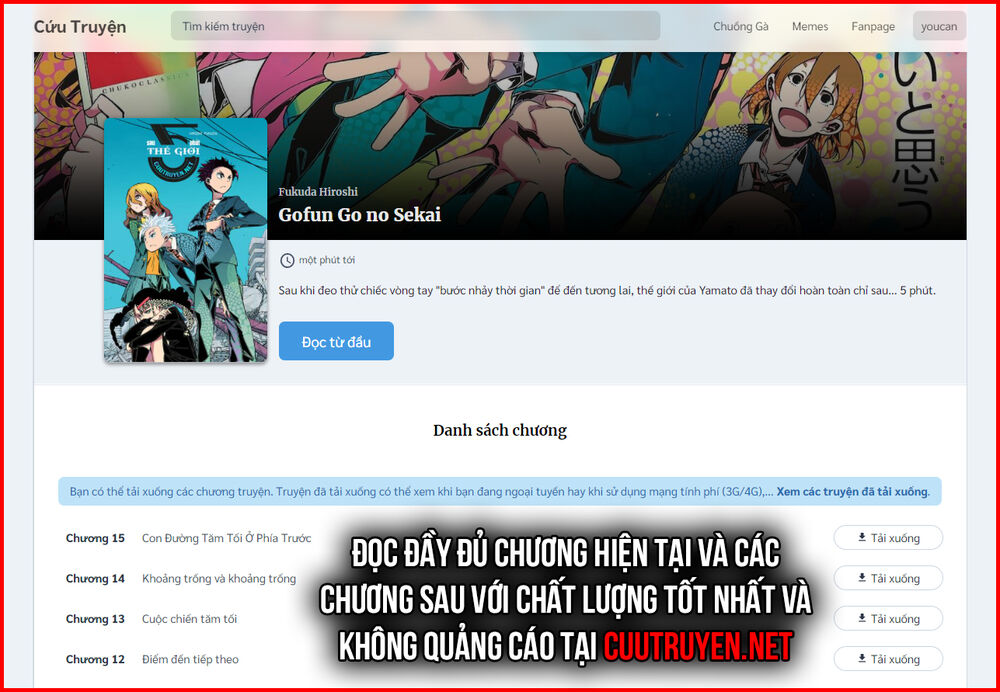Open Chương 14 Khoảng trống và khoảng trống

(218, 578)
